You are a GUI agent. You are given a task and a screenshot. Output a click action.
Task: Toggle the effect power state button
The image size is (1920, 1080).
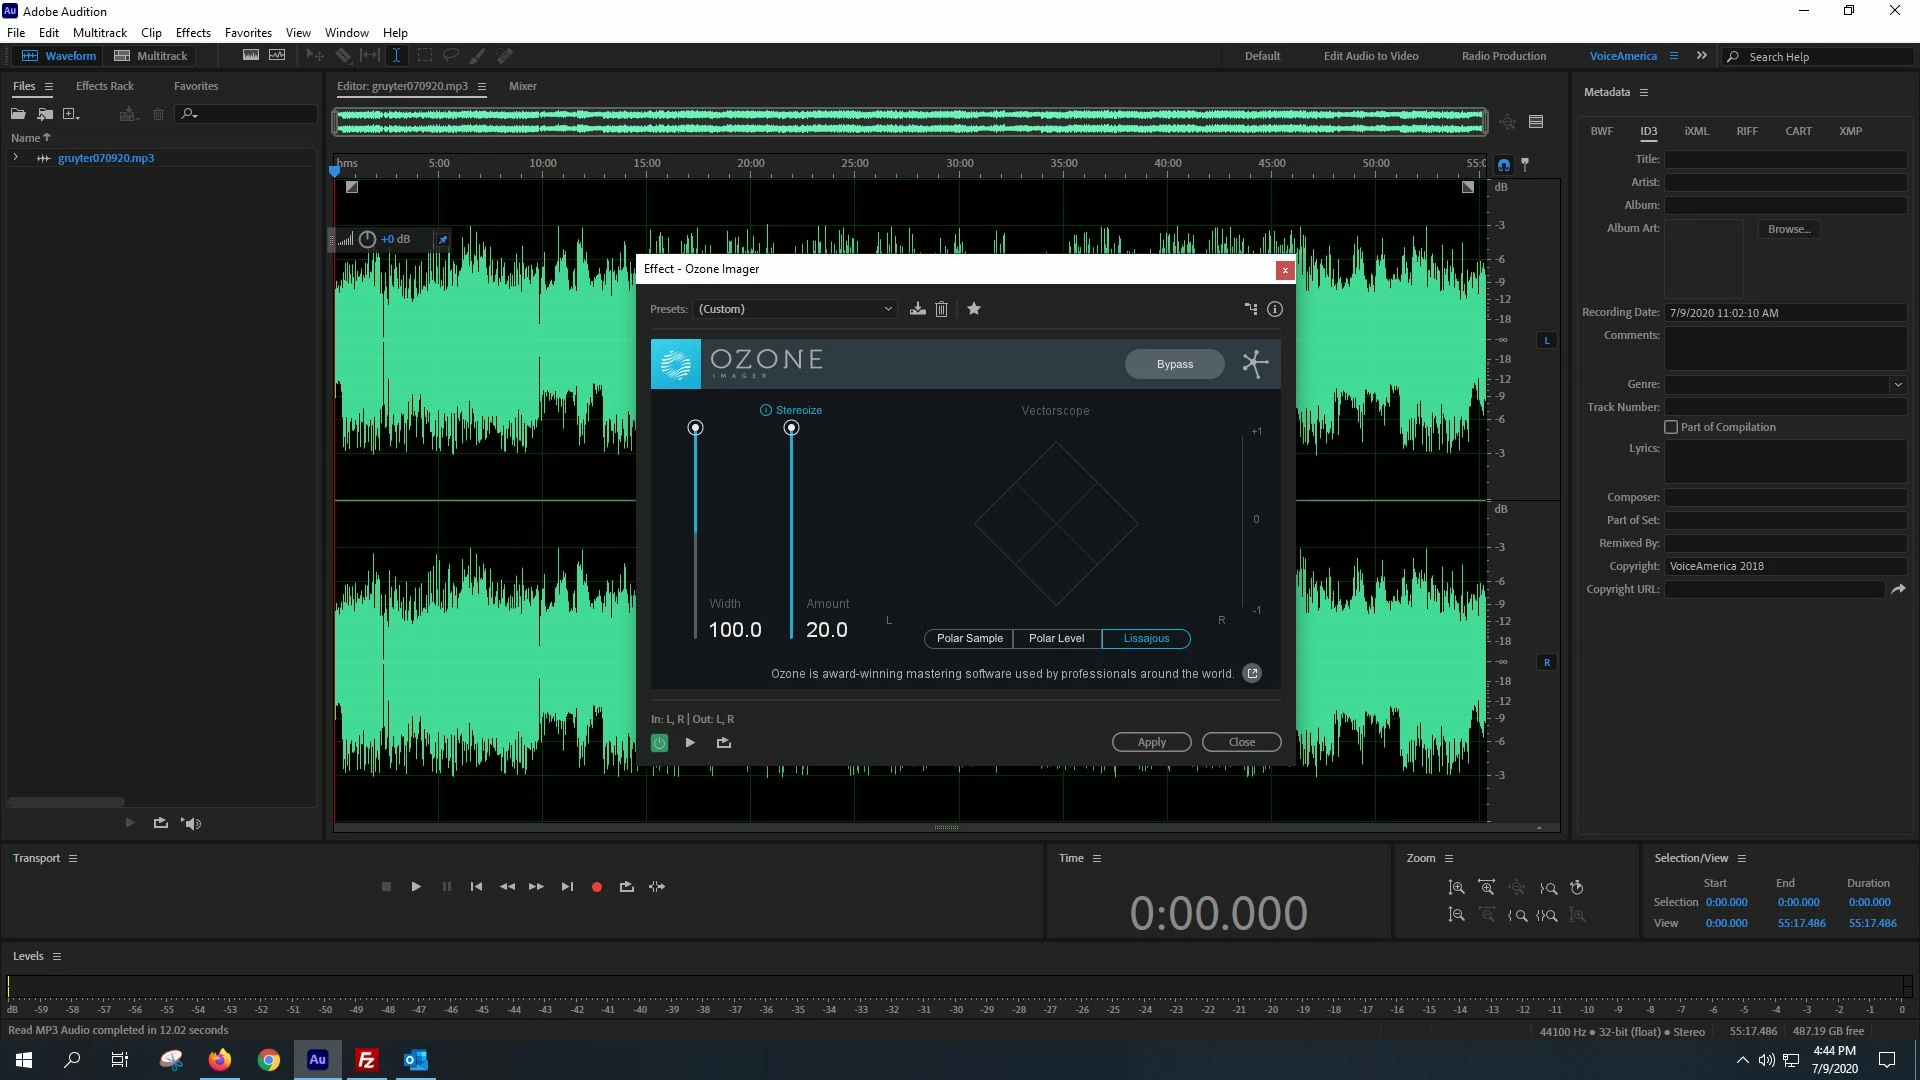[659, 743]
